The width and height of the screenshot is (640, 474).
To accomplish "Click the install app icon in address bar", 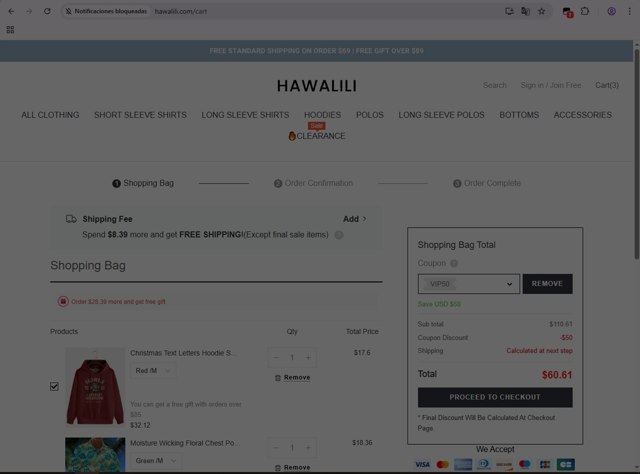I will point(509,11).
